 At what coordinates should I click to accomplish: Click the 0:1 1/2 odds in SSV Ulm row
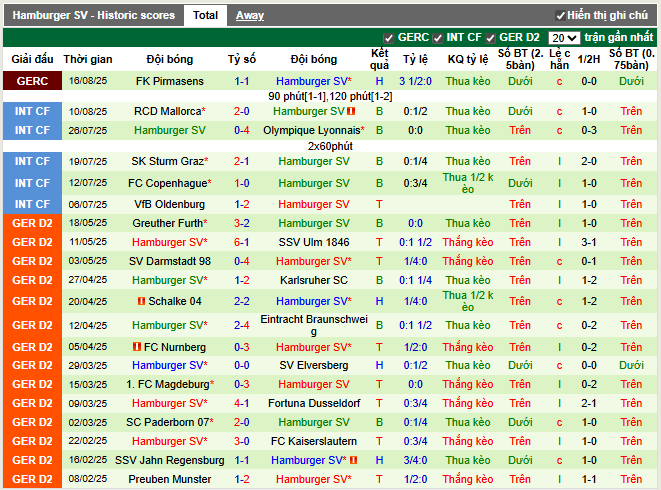click(x=415, y=242)
